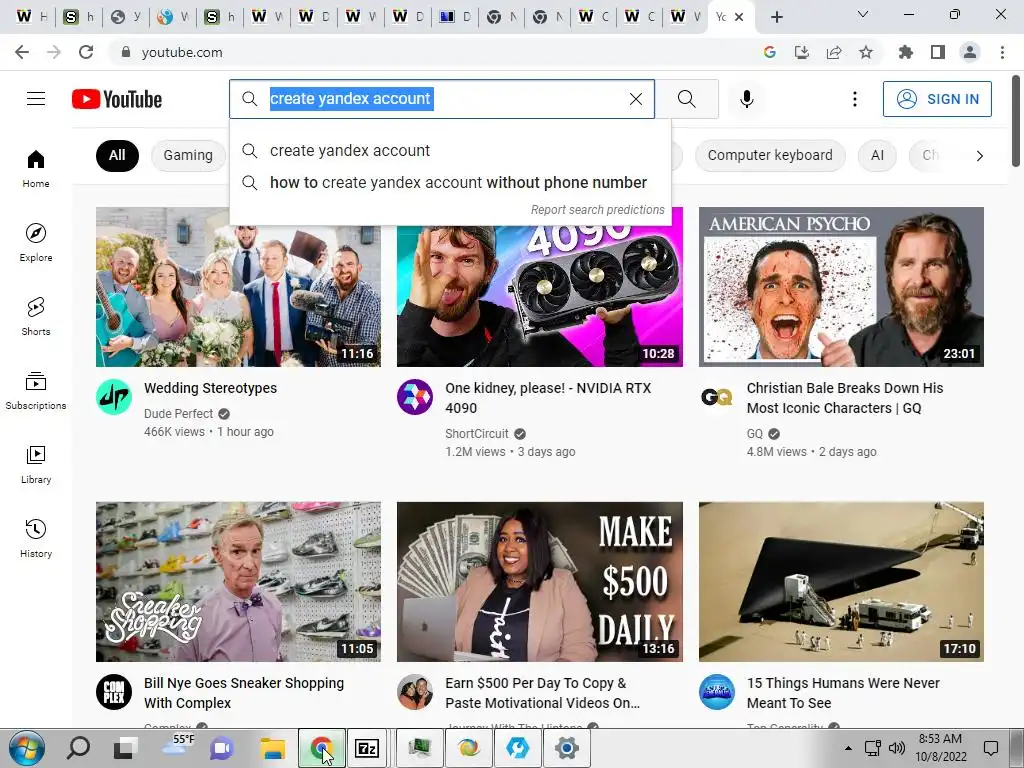Click the GQ channel avatar
This screenshot has height=768, width=1024.
click(716, 397)
